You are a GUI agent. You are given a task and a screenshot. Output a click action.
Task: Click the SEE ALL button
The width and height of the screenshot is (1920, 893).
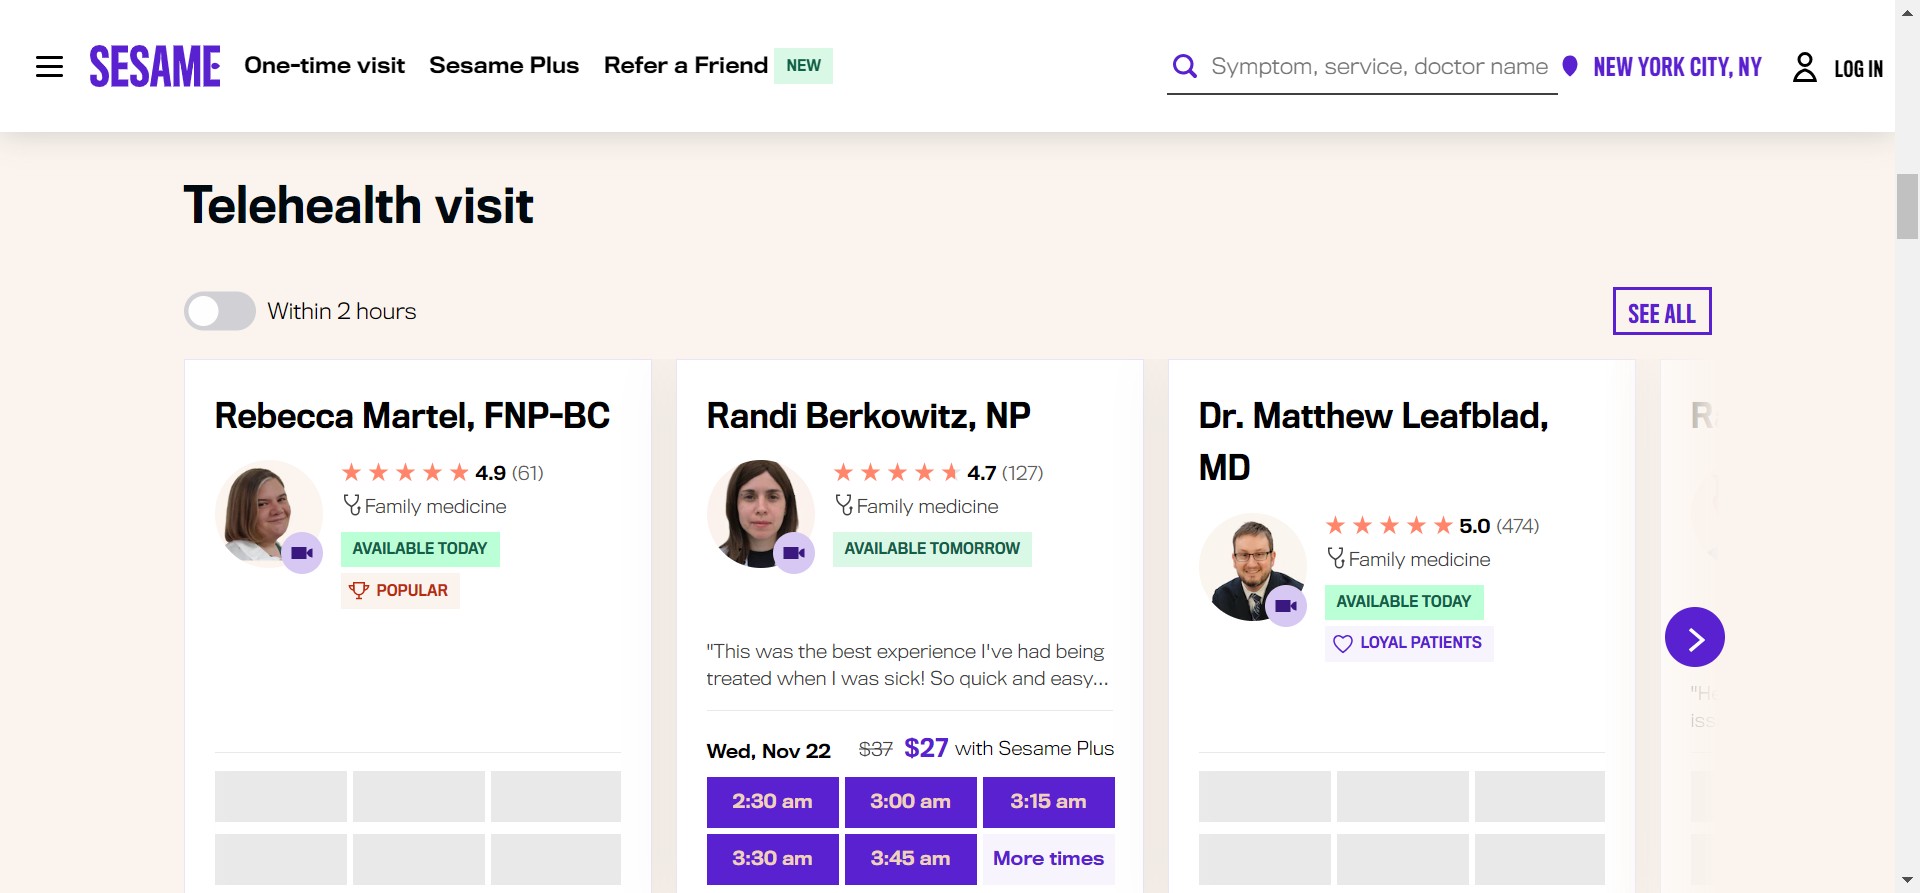(x=1661, y=312)
